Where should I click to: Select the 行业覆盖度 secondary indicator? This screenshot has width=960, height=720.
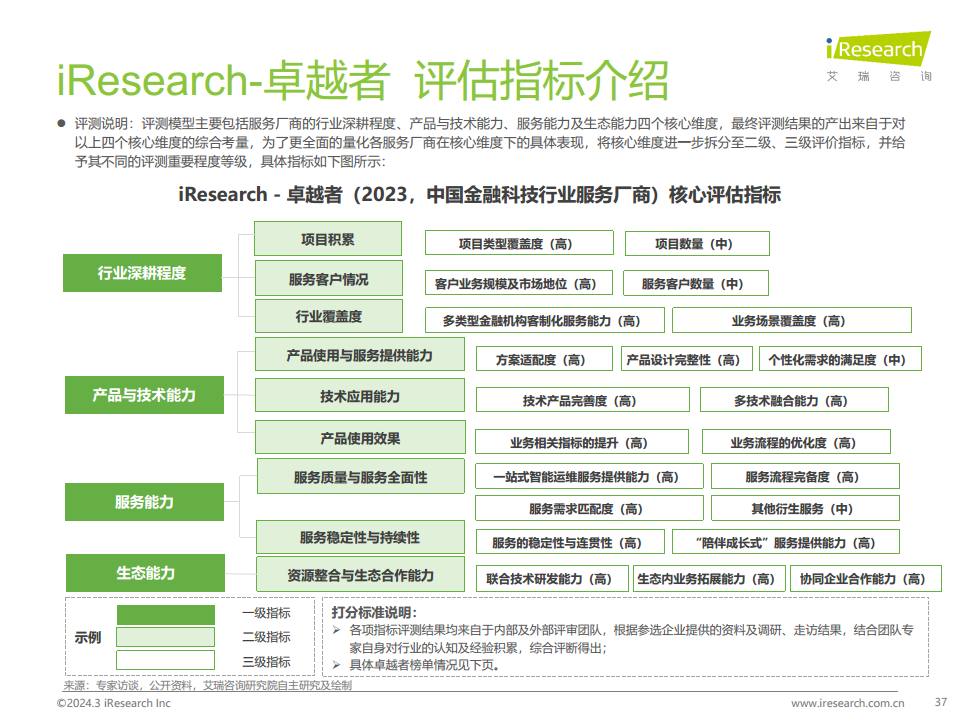328,317
